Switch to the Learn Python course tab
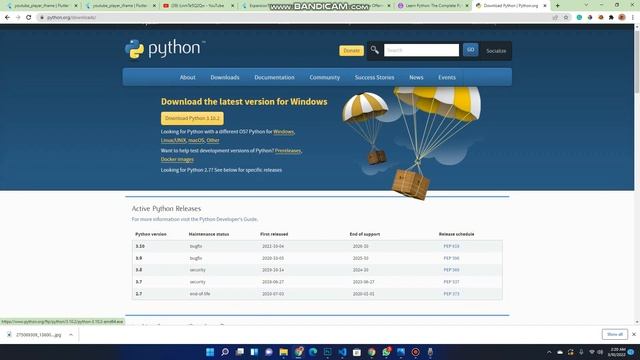 433,6
